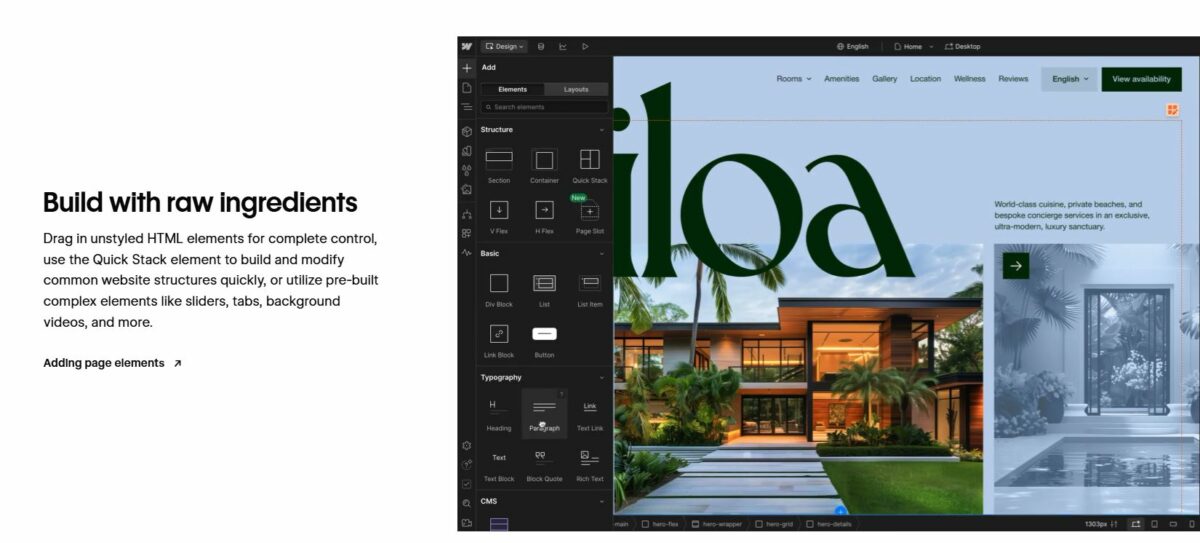Click the Desktop breakpoint selector

click(x=963, y=46)
